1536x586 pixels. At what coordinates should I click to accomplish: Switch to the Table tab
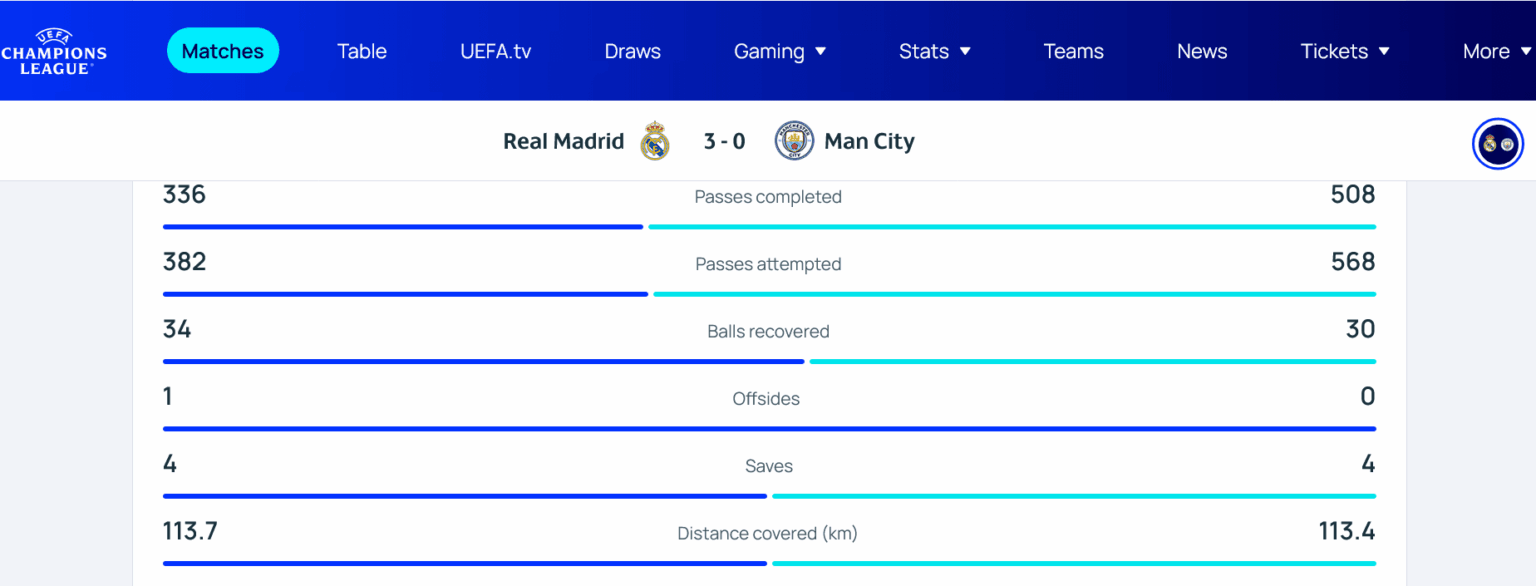362,51
